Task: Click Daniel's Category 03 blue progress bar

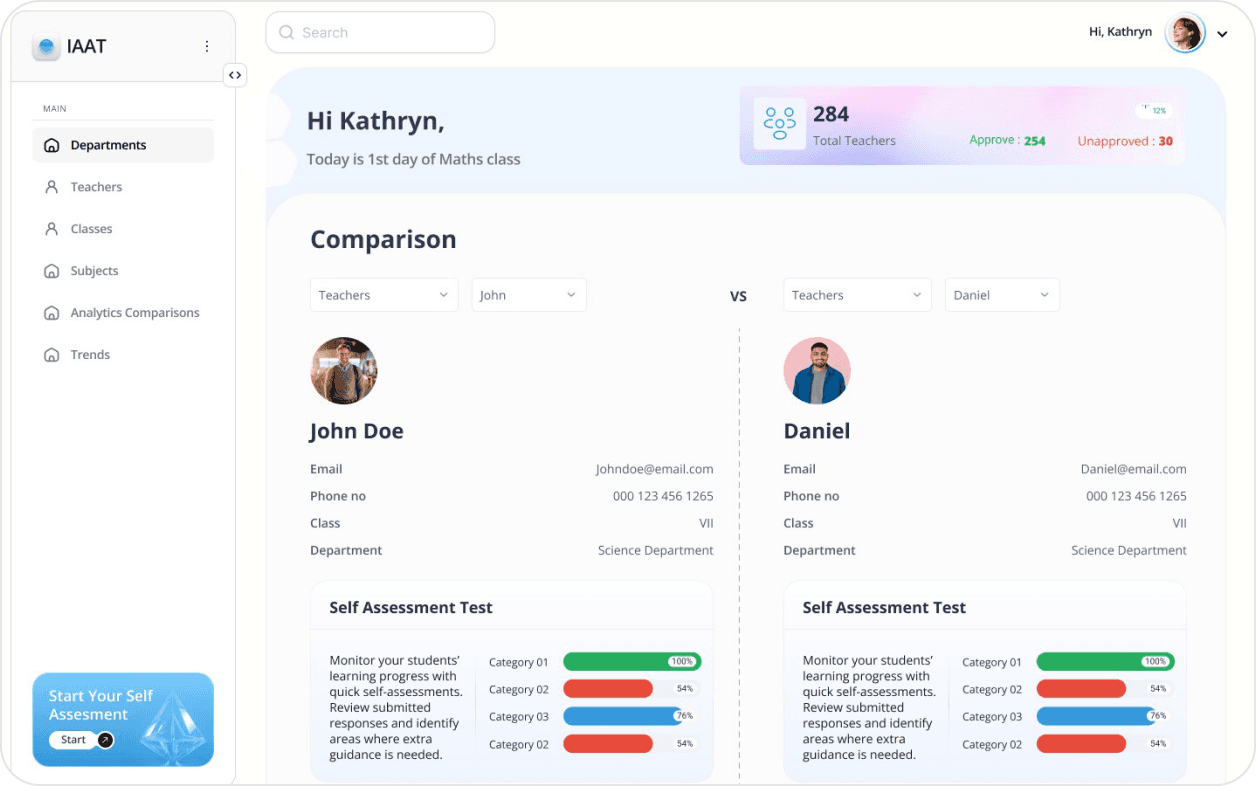Action: tap(1096, 716)
